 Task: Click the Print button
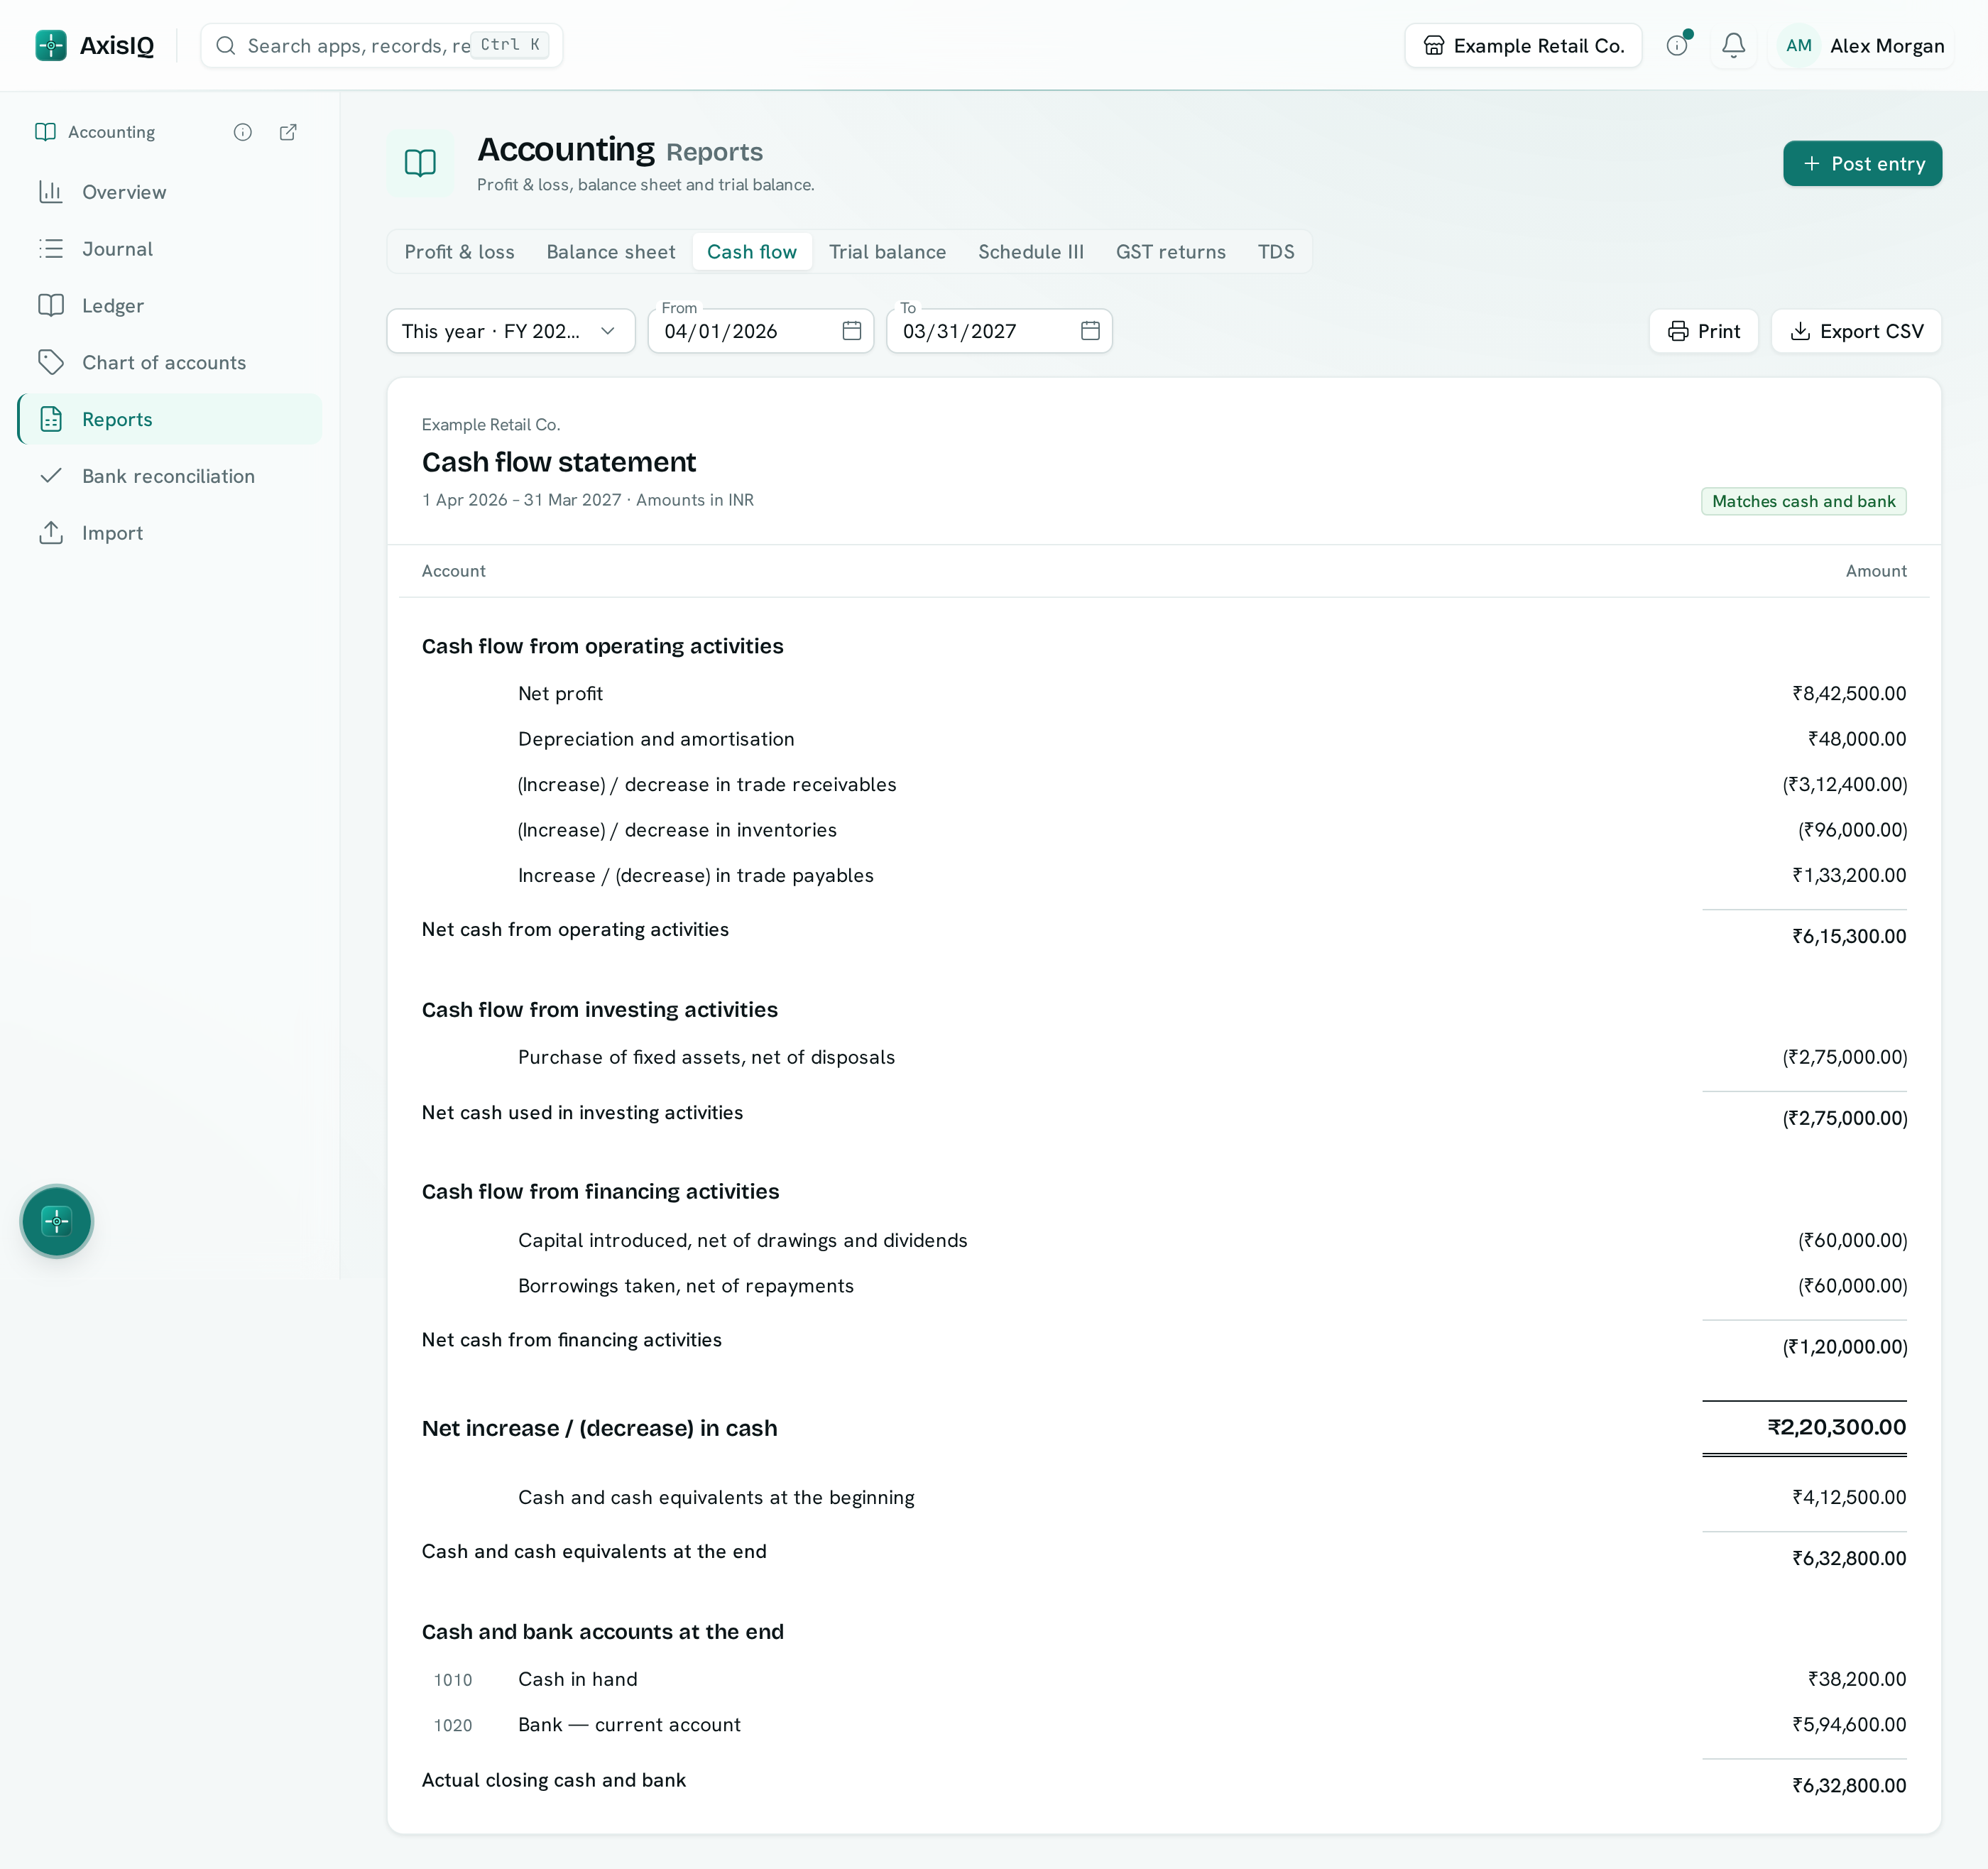pos(1703,331)
